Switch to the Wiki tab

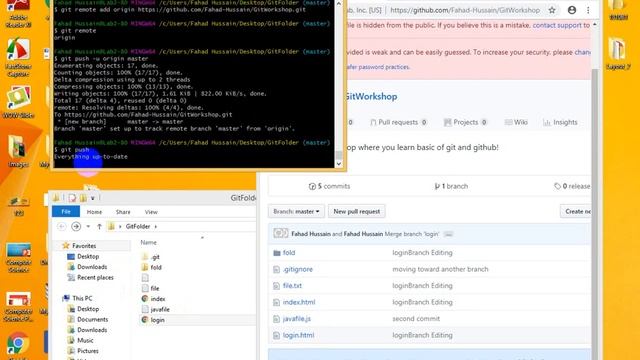coord(516,122)
